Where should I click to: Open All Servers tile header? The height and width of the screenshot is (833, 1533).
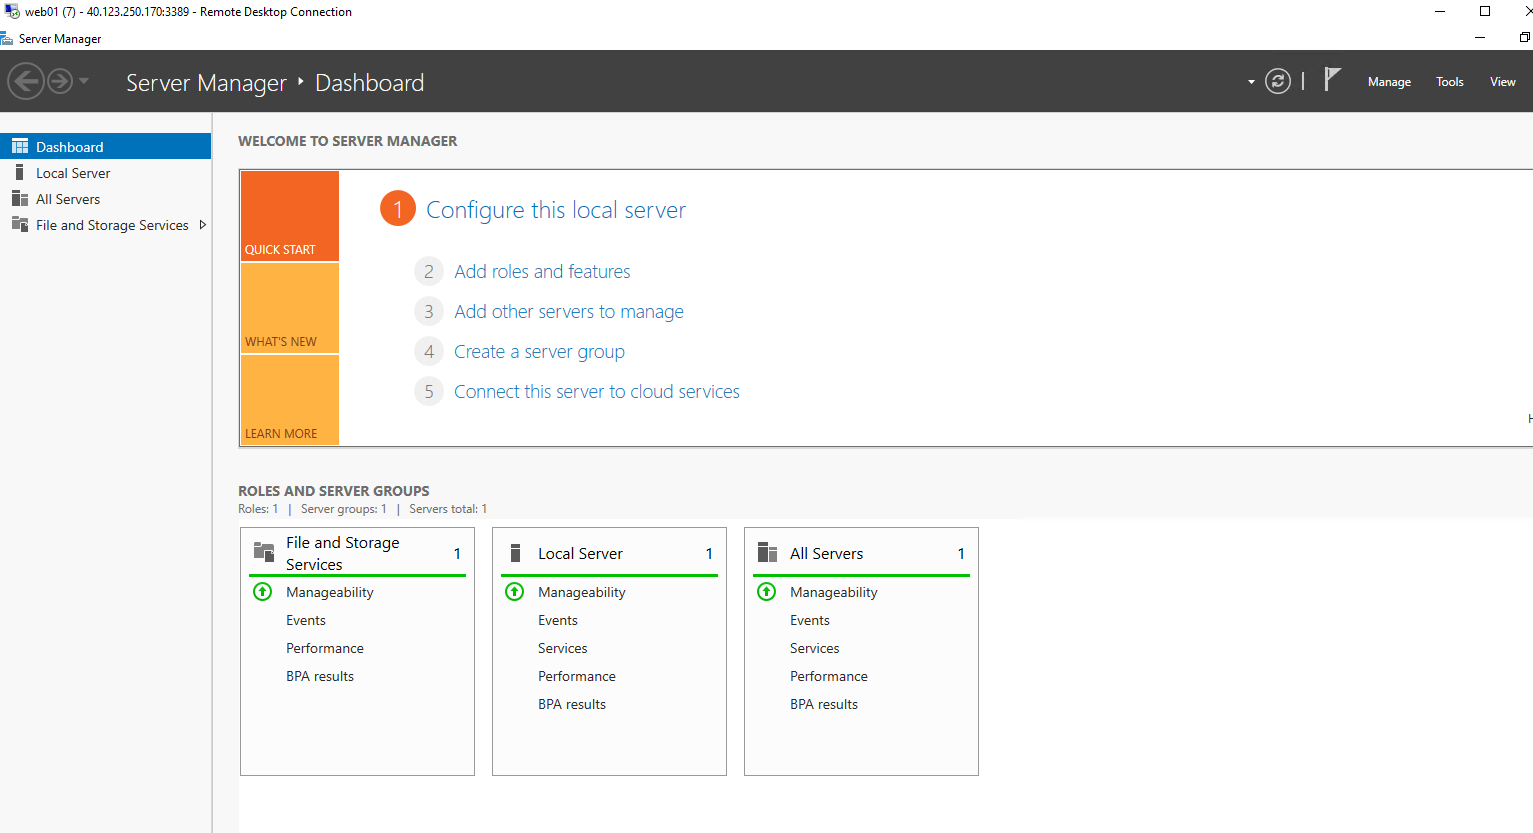click(861, 553)
